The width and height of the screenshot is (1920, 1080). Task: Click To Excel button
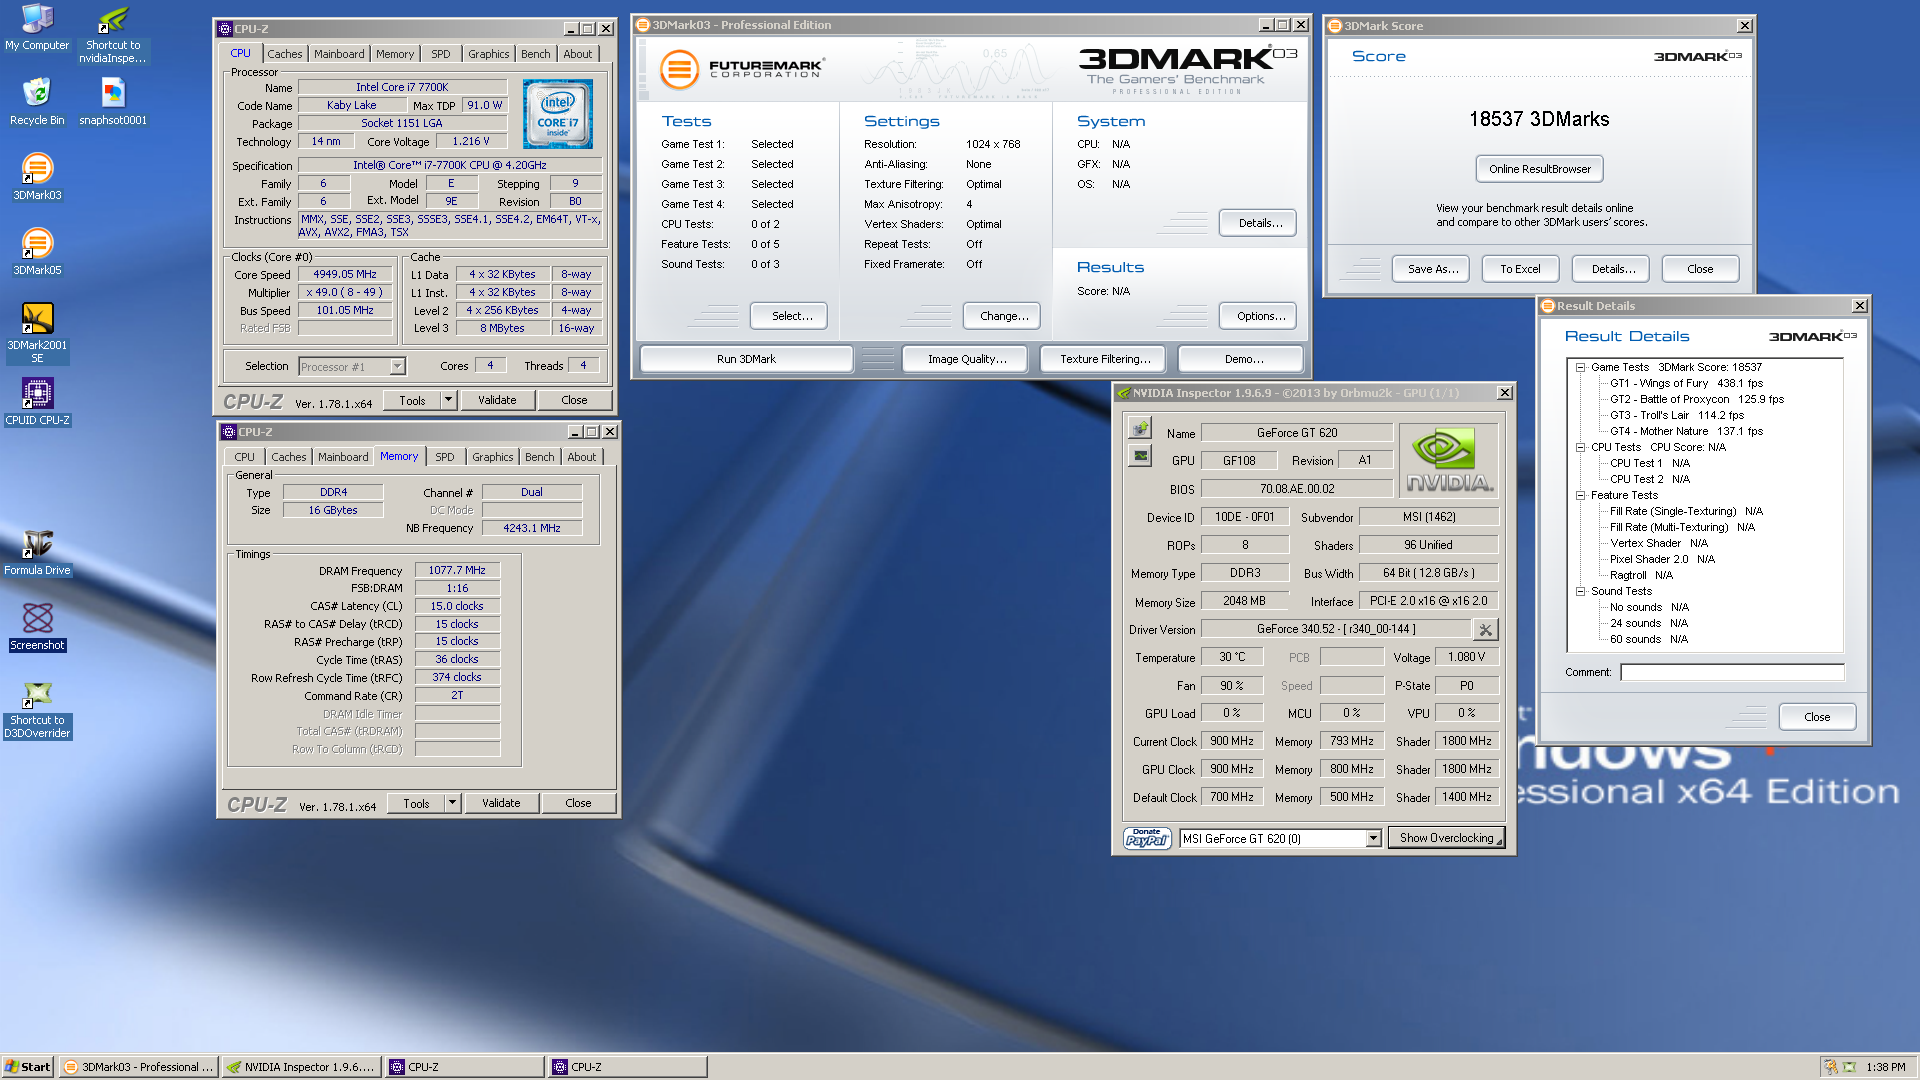click(1520, 269)
